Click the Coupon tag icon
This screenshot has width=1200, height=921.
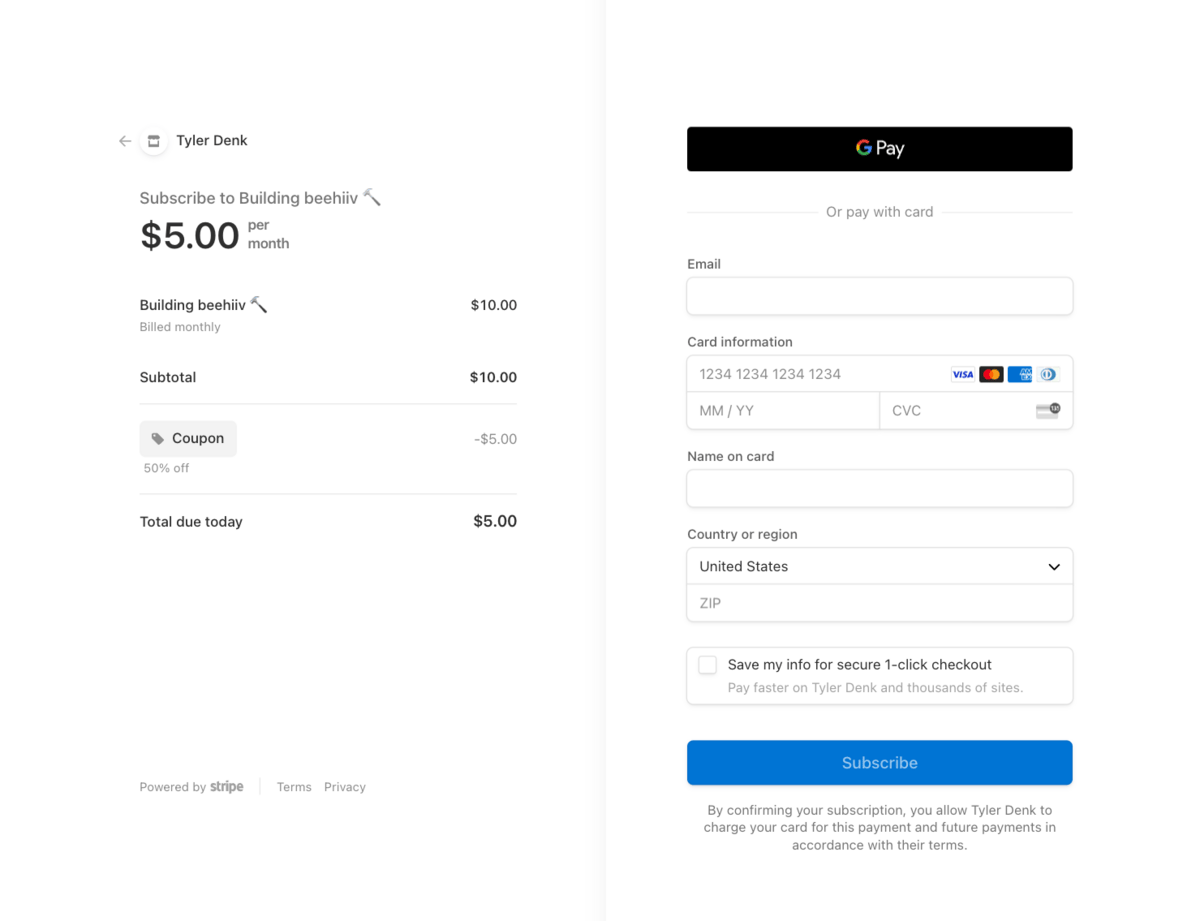(158, 439)
